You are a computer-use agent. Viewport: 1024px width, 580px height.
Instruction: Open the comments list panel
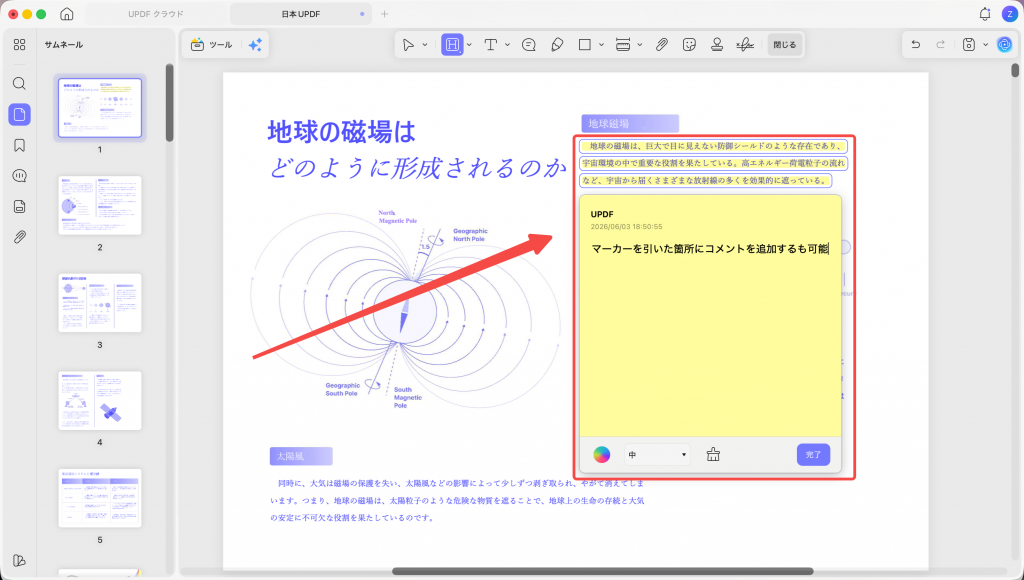tap(20, 176)
